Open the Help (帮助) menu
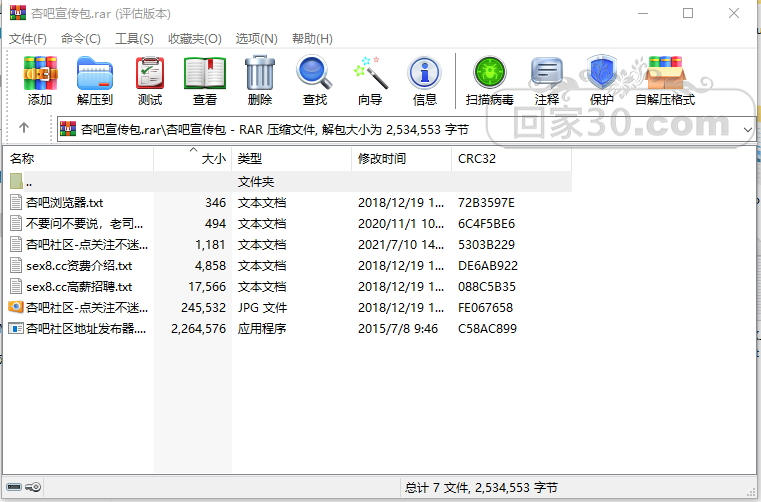This screenshot has width=761, height=502. (312, 39)
